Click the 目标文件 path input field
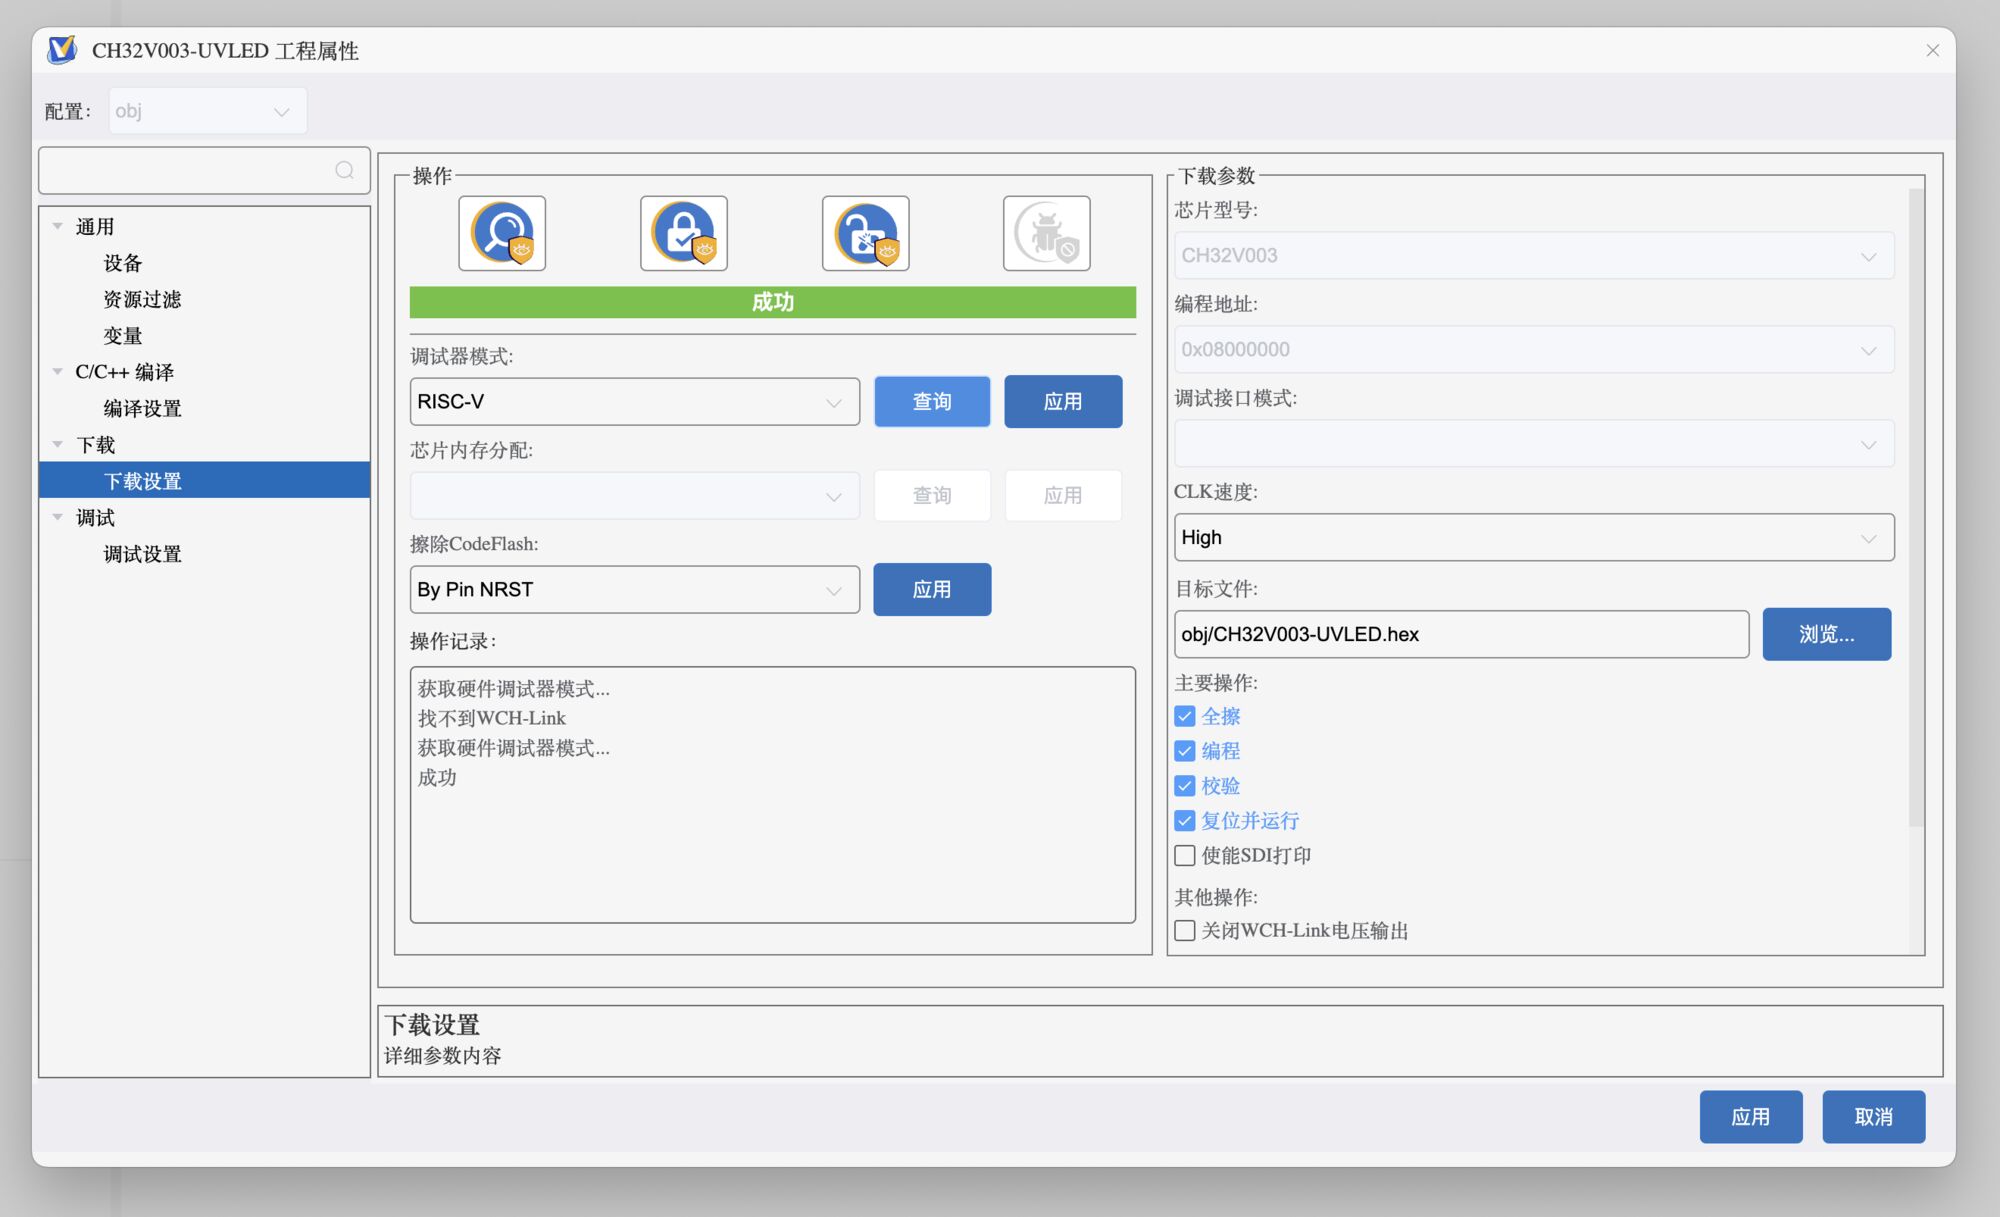This screenshot has height=1217, width=2000. 1460,634
